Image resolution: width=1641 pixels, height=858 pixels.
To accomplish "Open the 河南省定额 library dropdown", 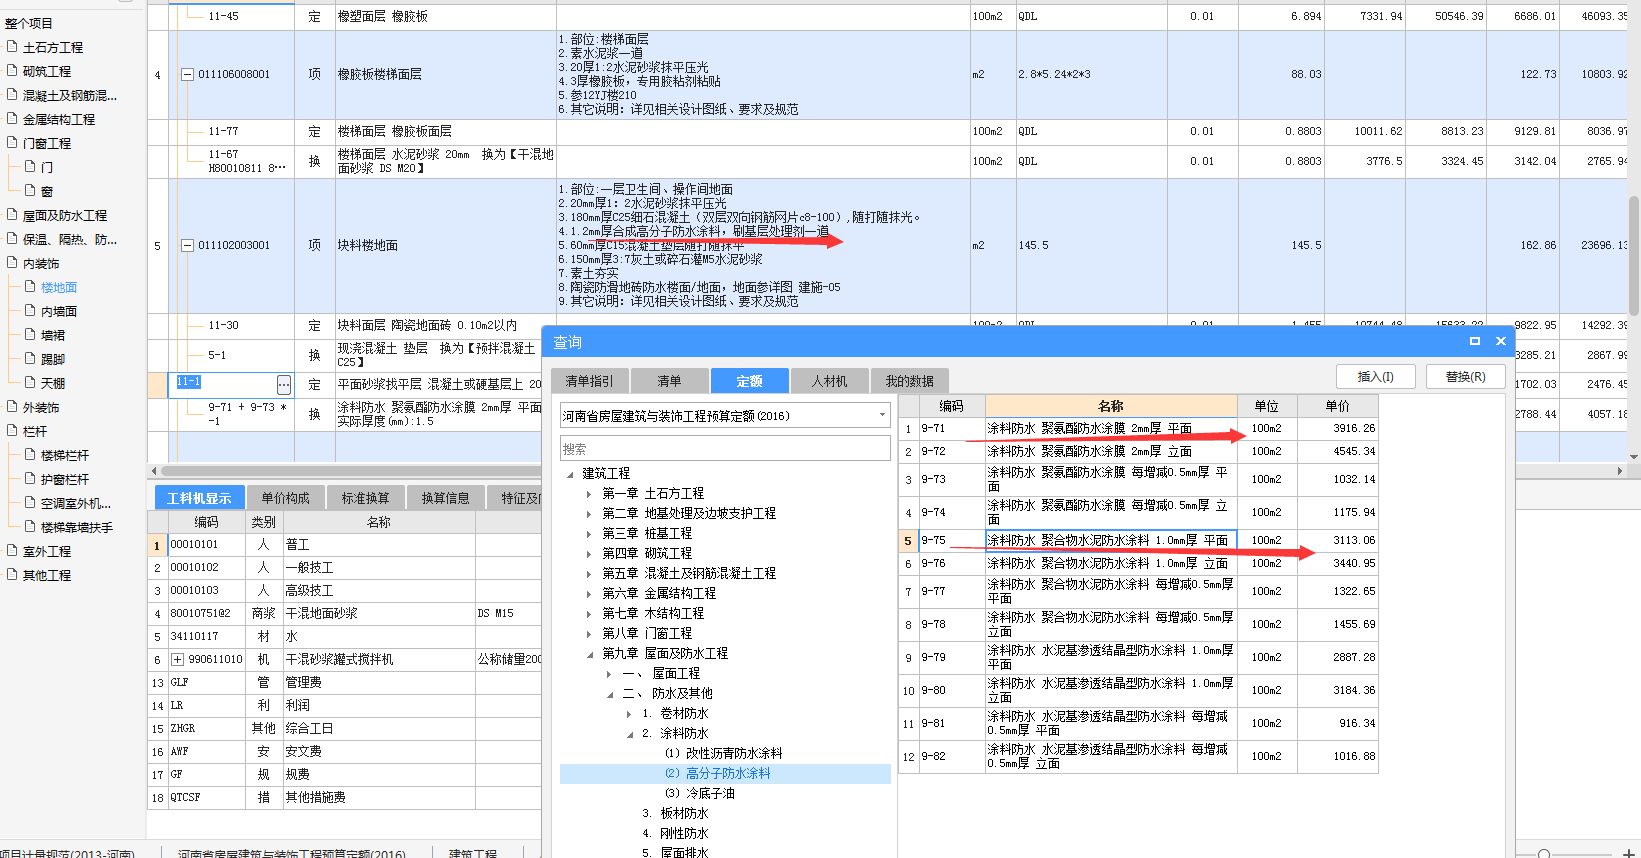I will [x=882, y=415].
